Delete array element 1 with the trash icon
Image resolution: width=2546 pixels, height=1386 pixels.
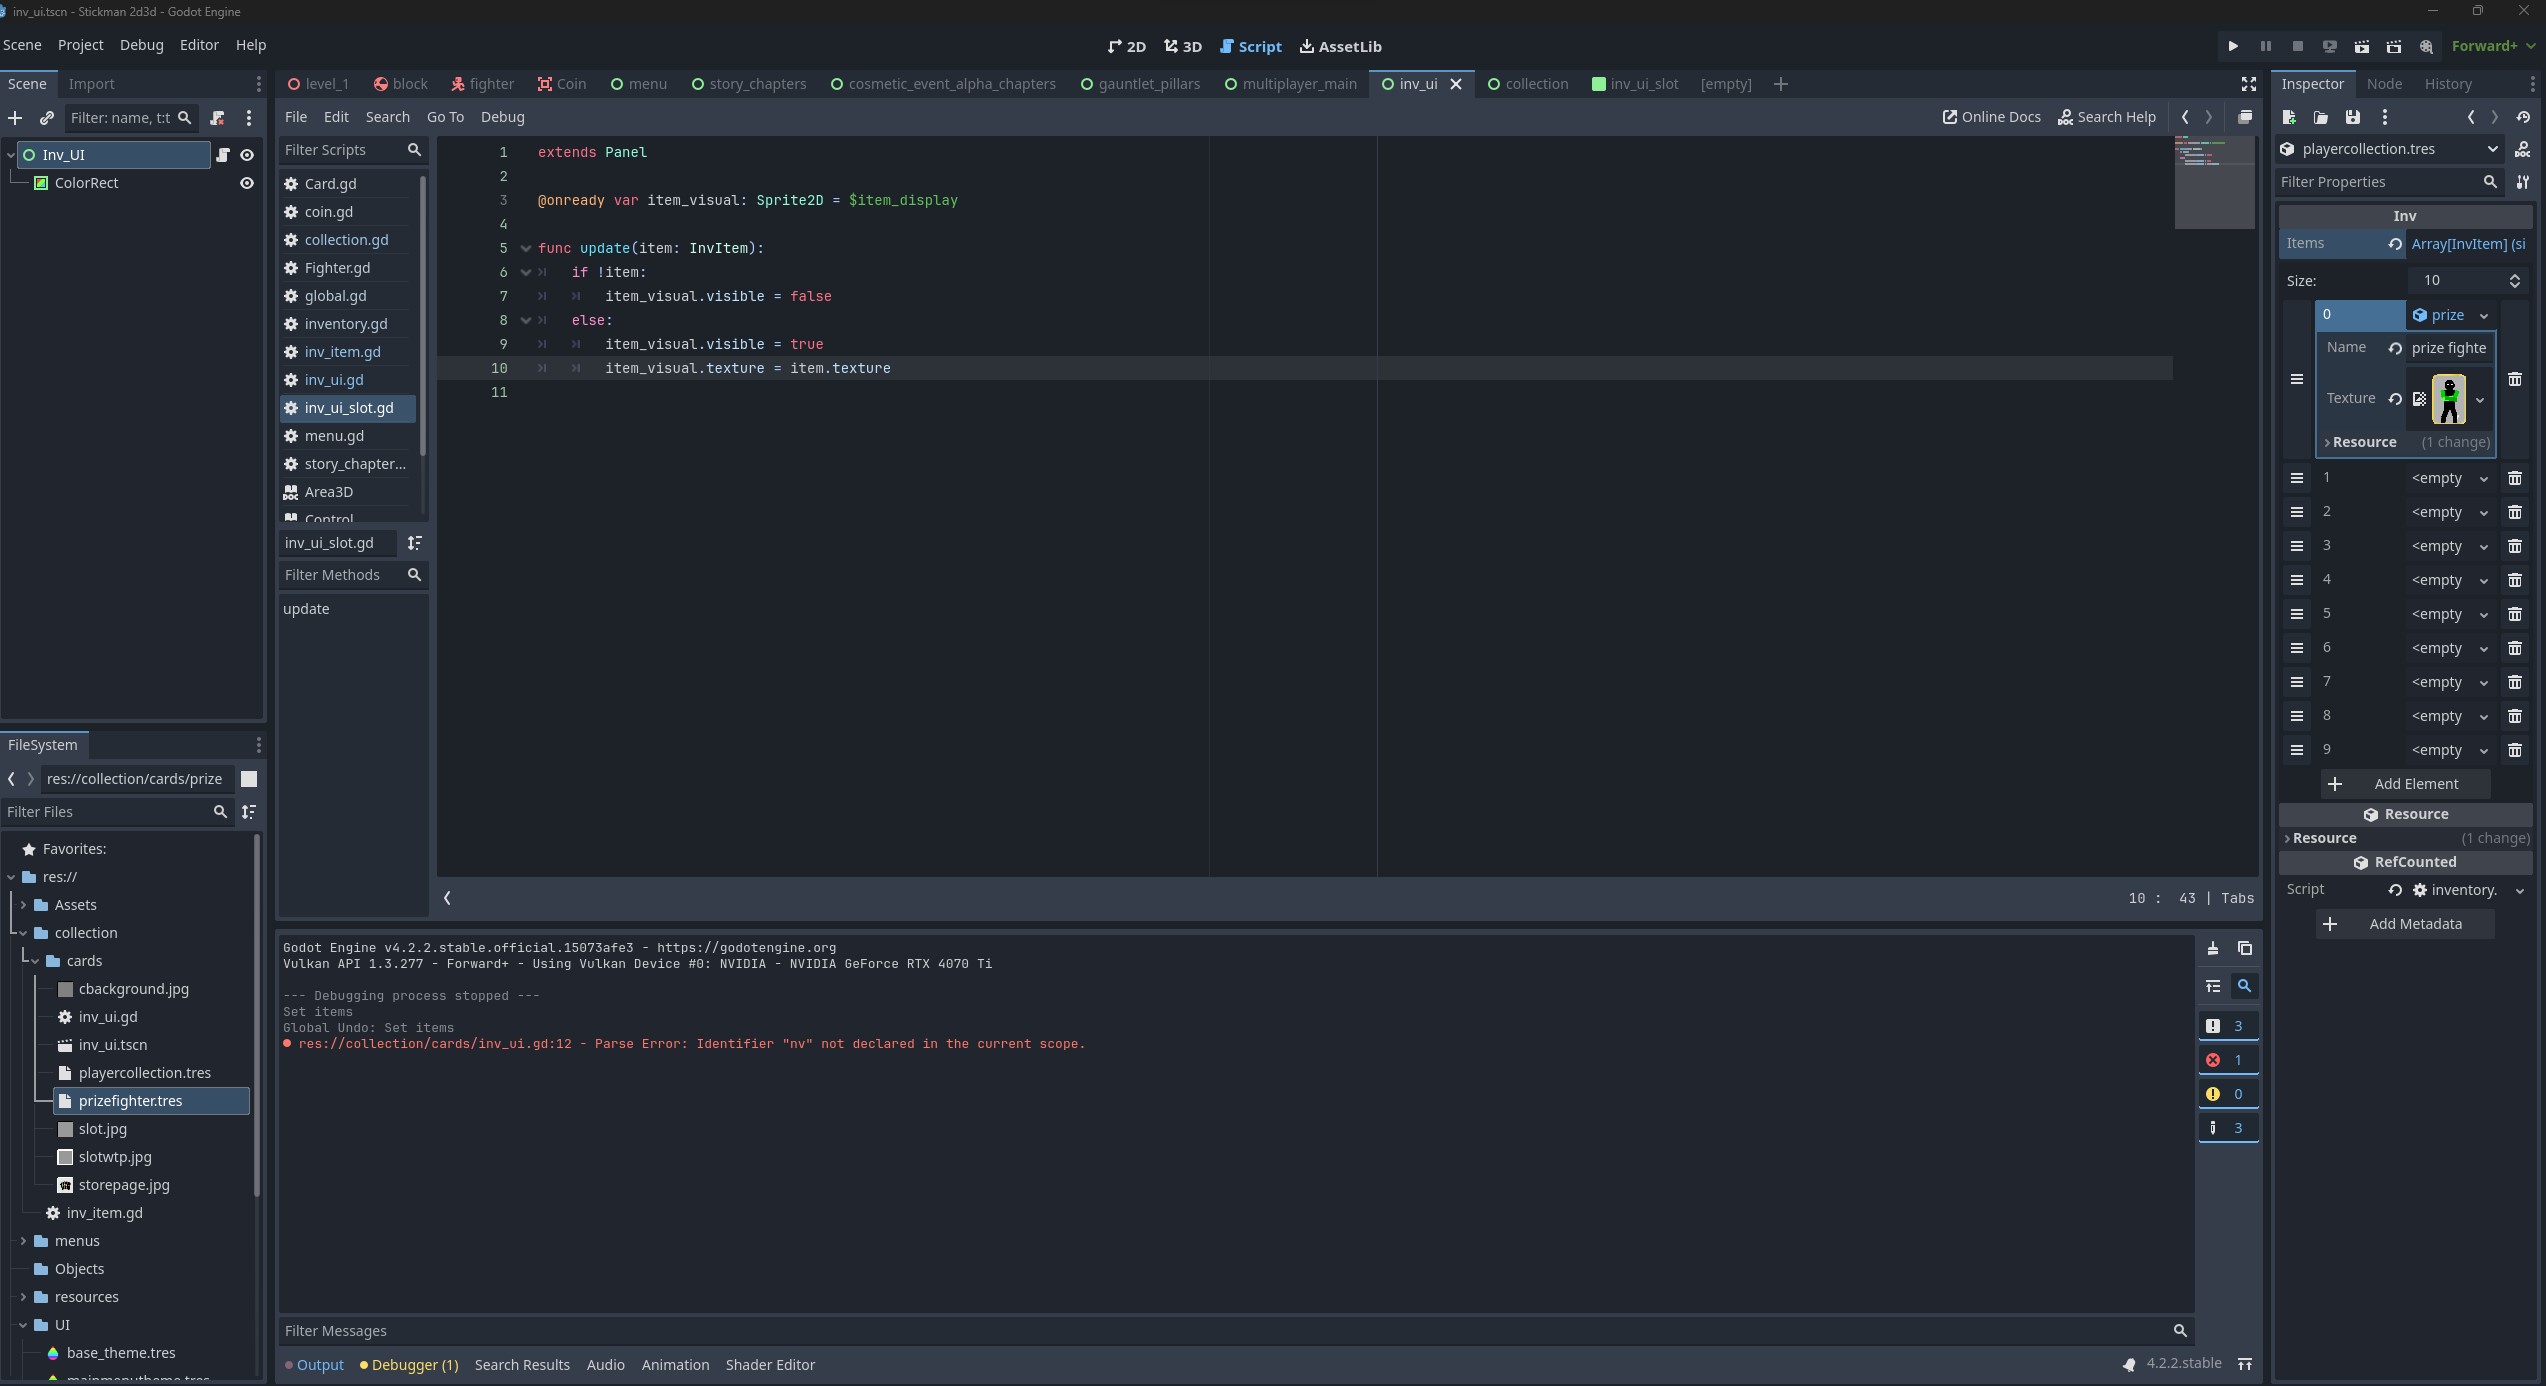click(x=2514, y=478)
